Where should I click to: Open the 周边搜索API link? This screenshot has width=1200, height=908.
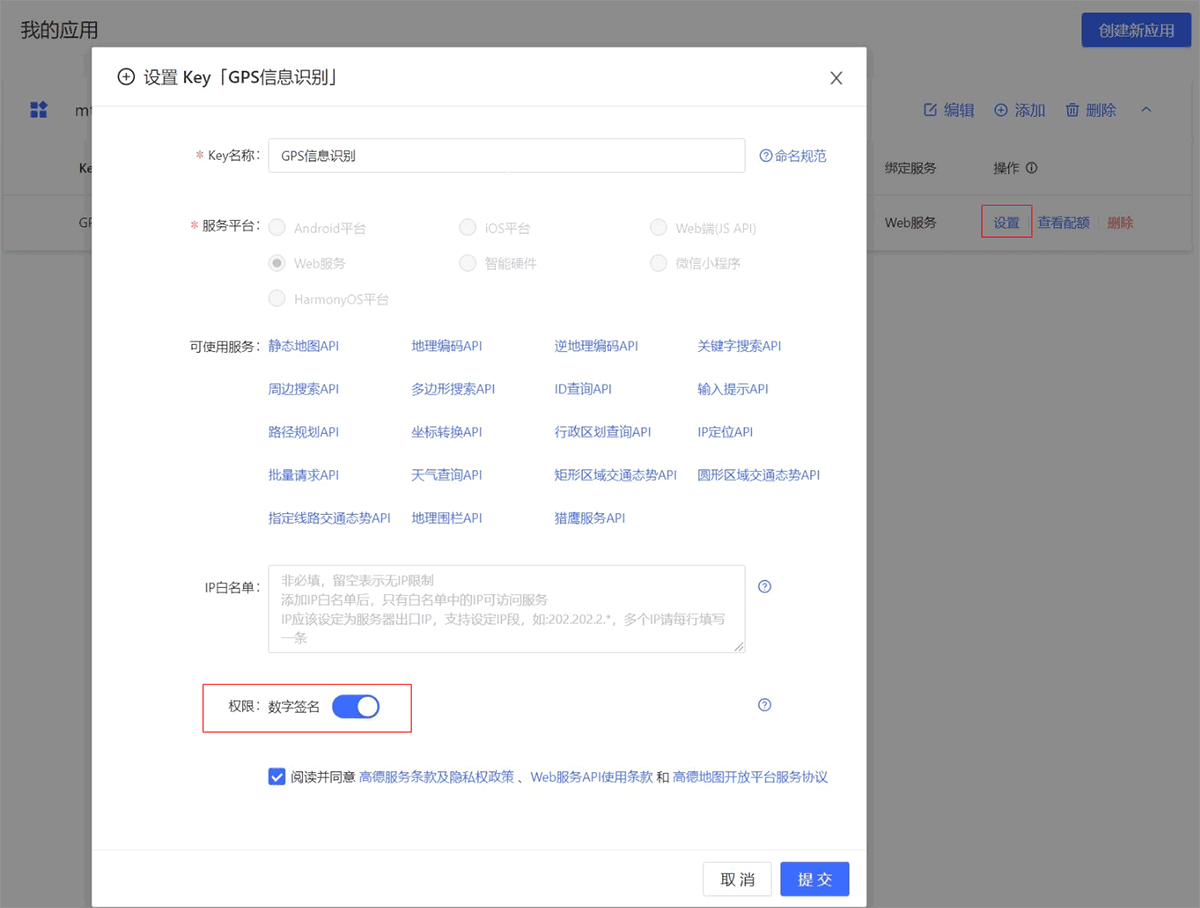(x=304, y=389)
